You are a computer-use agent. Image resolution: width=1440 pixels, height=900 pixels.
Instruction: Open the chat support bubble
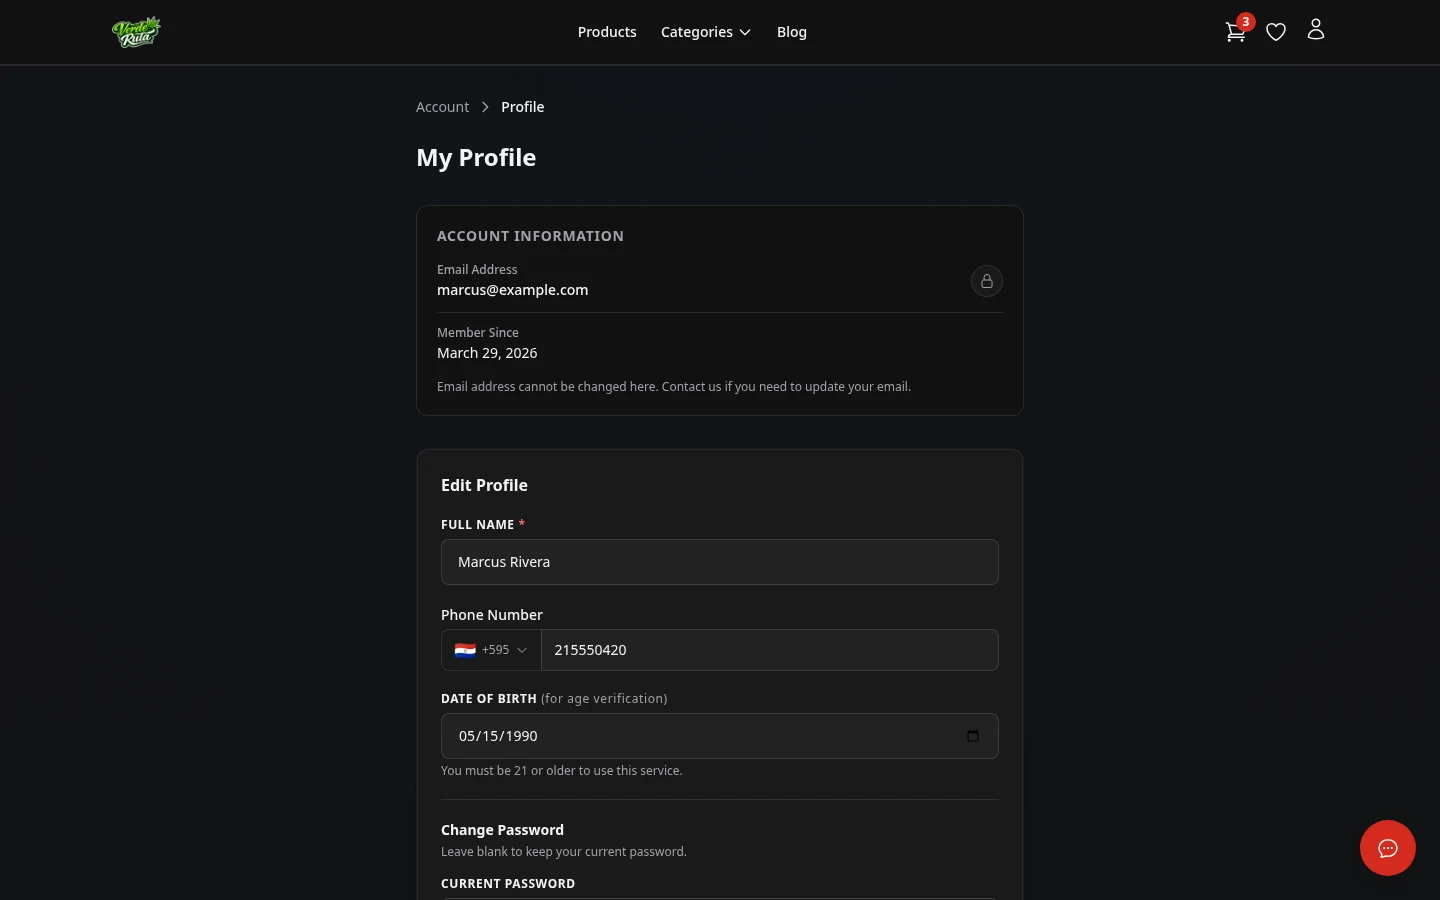[1388, 848]
